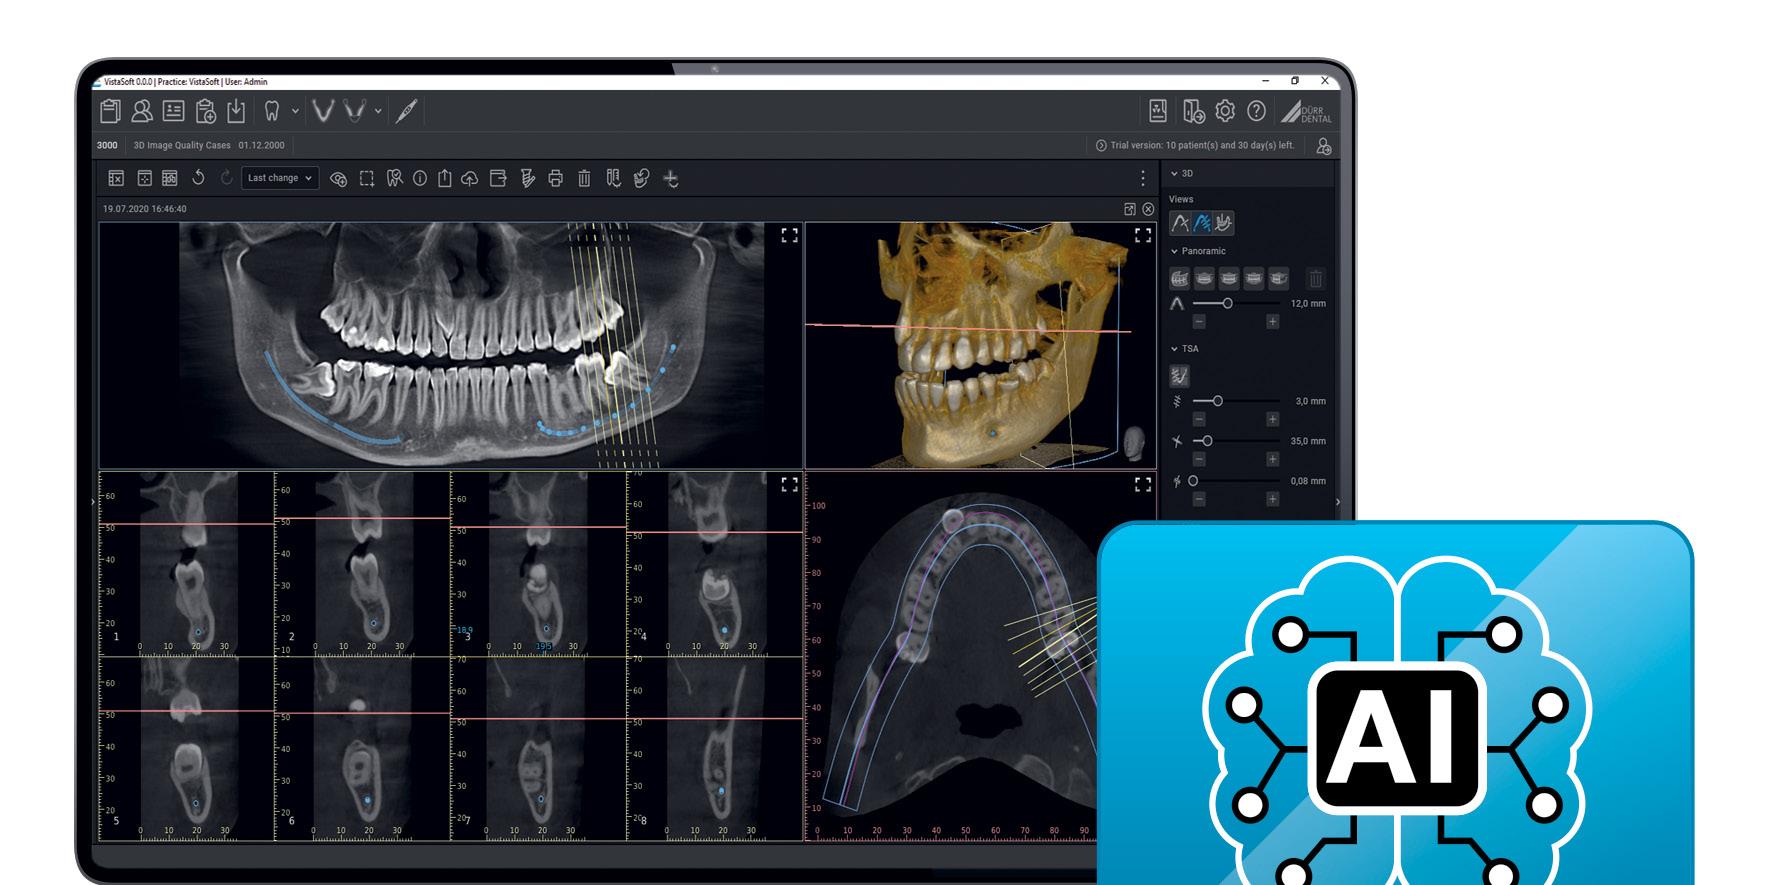Image resolution: width=1772 pixels, height=885 pixels.
Task: Click the implant screw icon
Action: pos(527,178)
